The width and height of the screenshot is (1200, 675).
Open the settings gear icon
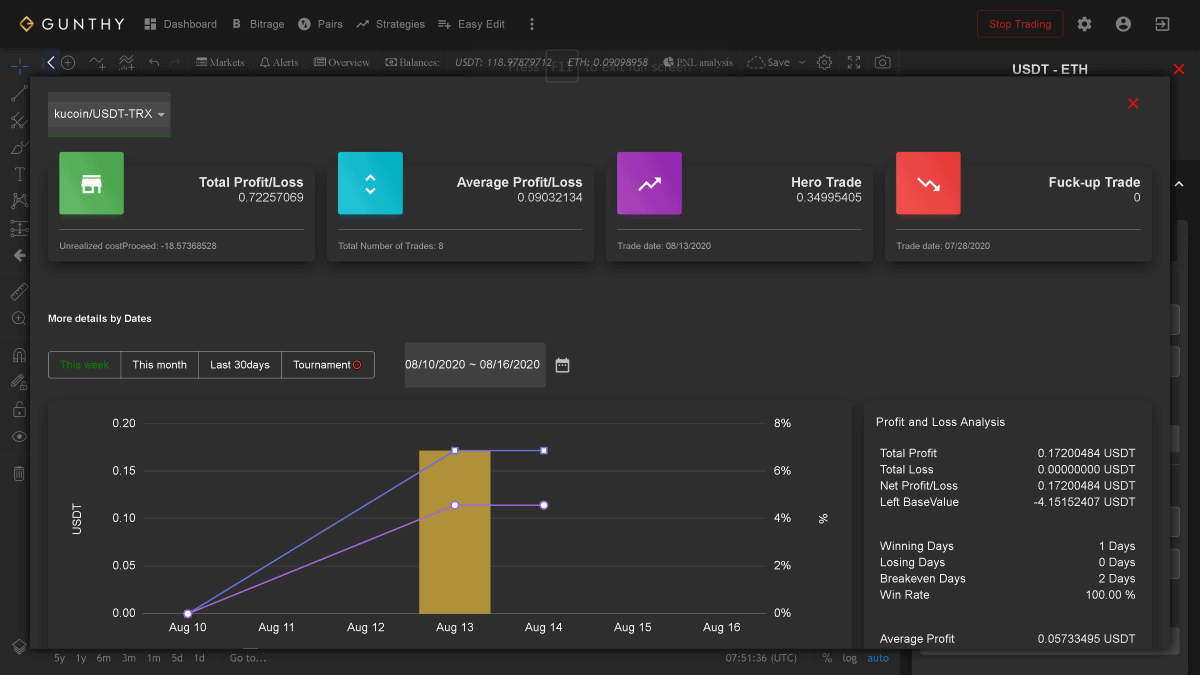tap(1084, 24)
